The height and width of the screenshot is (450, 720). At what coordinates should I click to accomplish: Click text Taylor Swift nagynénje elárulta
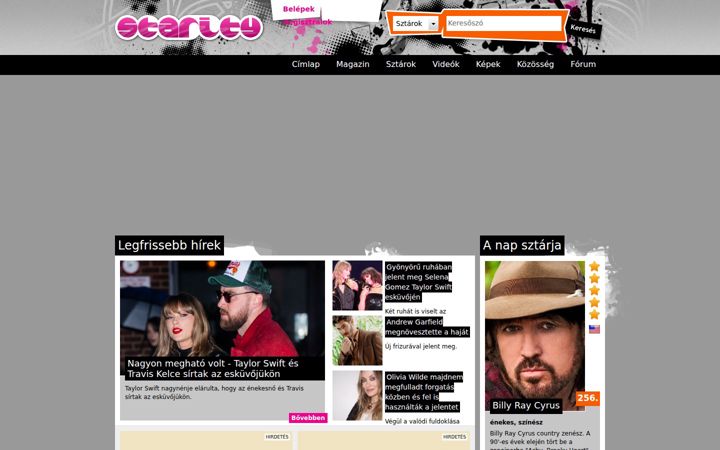(x=214, y=393)
